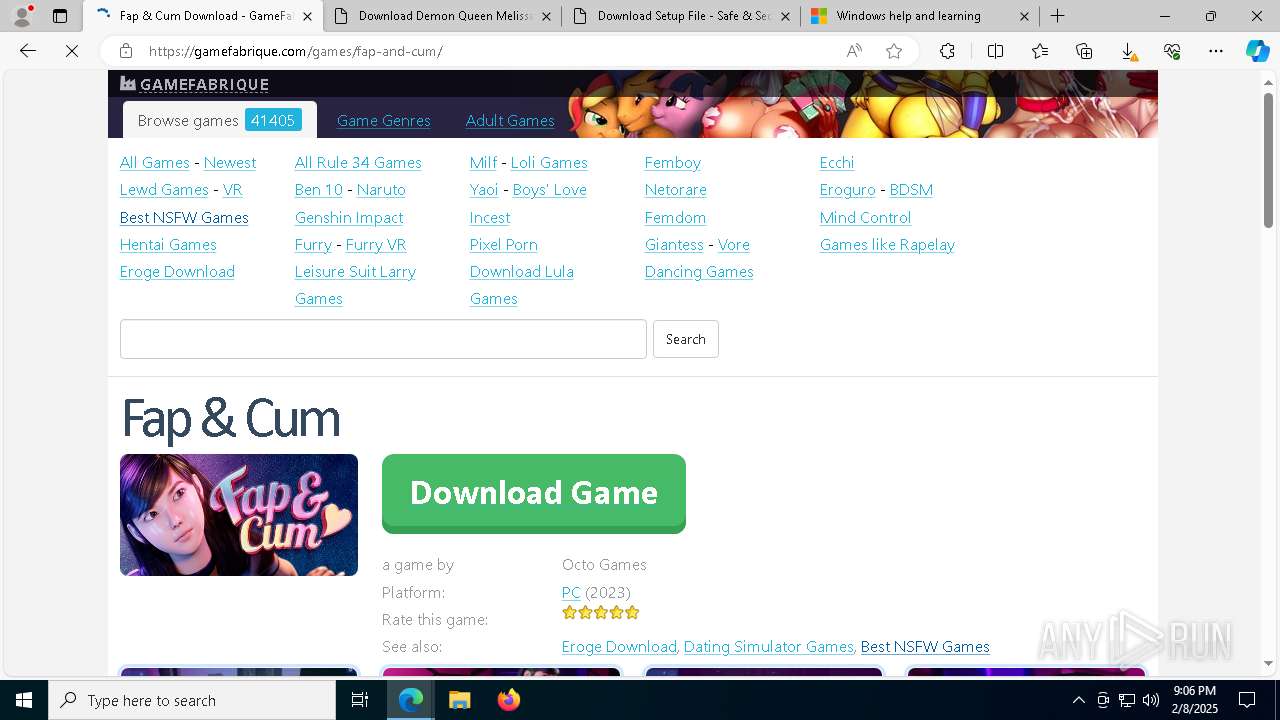Open the Genshin Impact link
This screenshot has height=720, width=1280.
pyautogui.click(x=349, y=217)
